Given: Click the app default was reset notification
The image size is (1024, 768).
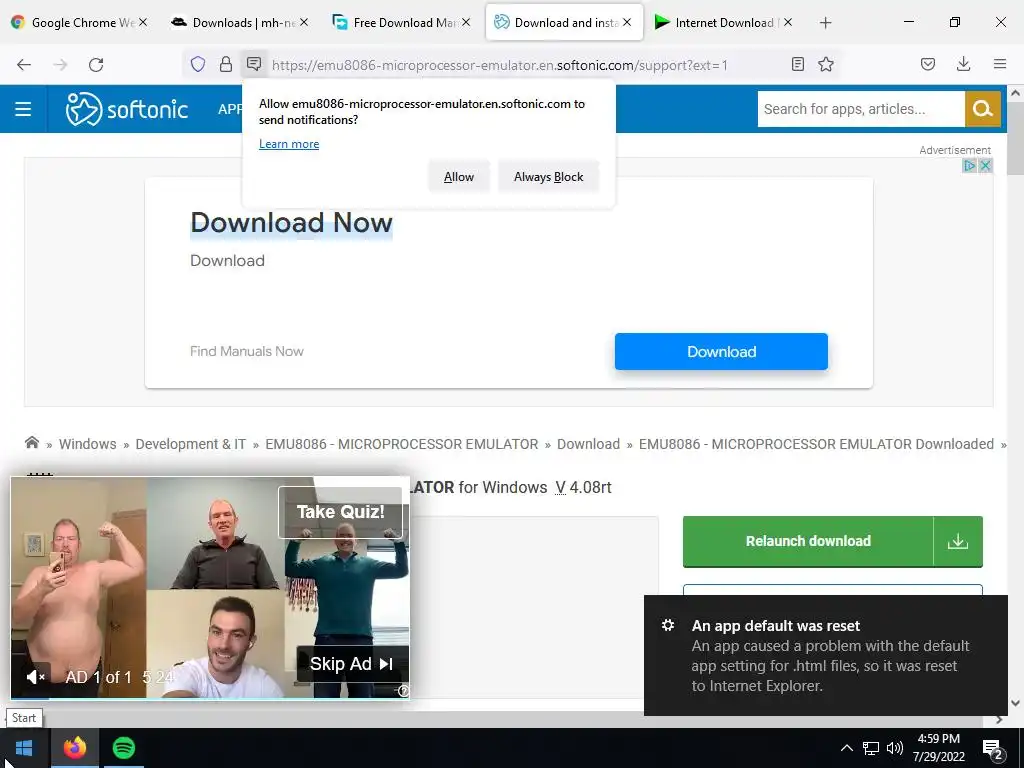Looking at the screenshot, I should (825, 656).
